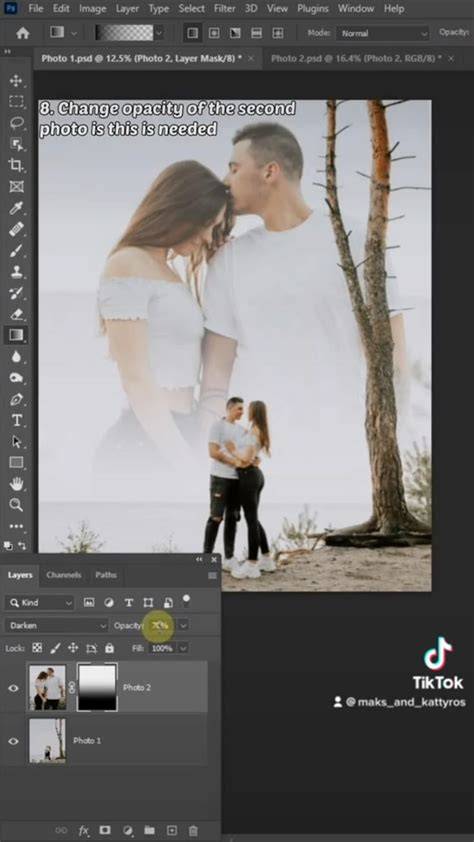Select the Crop tool
The image size is (474, 842).
coord(16,165)
